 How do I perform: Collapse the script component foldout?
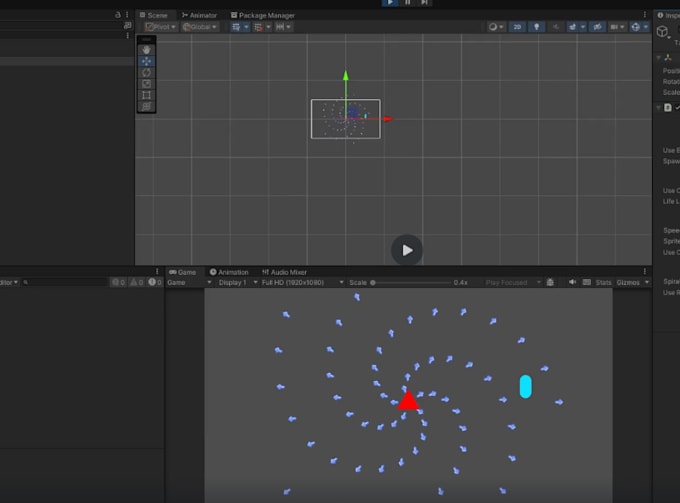tap(659, 108)
